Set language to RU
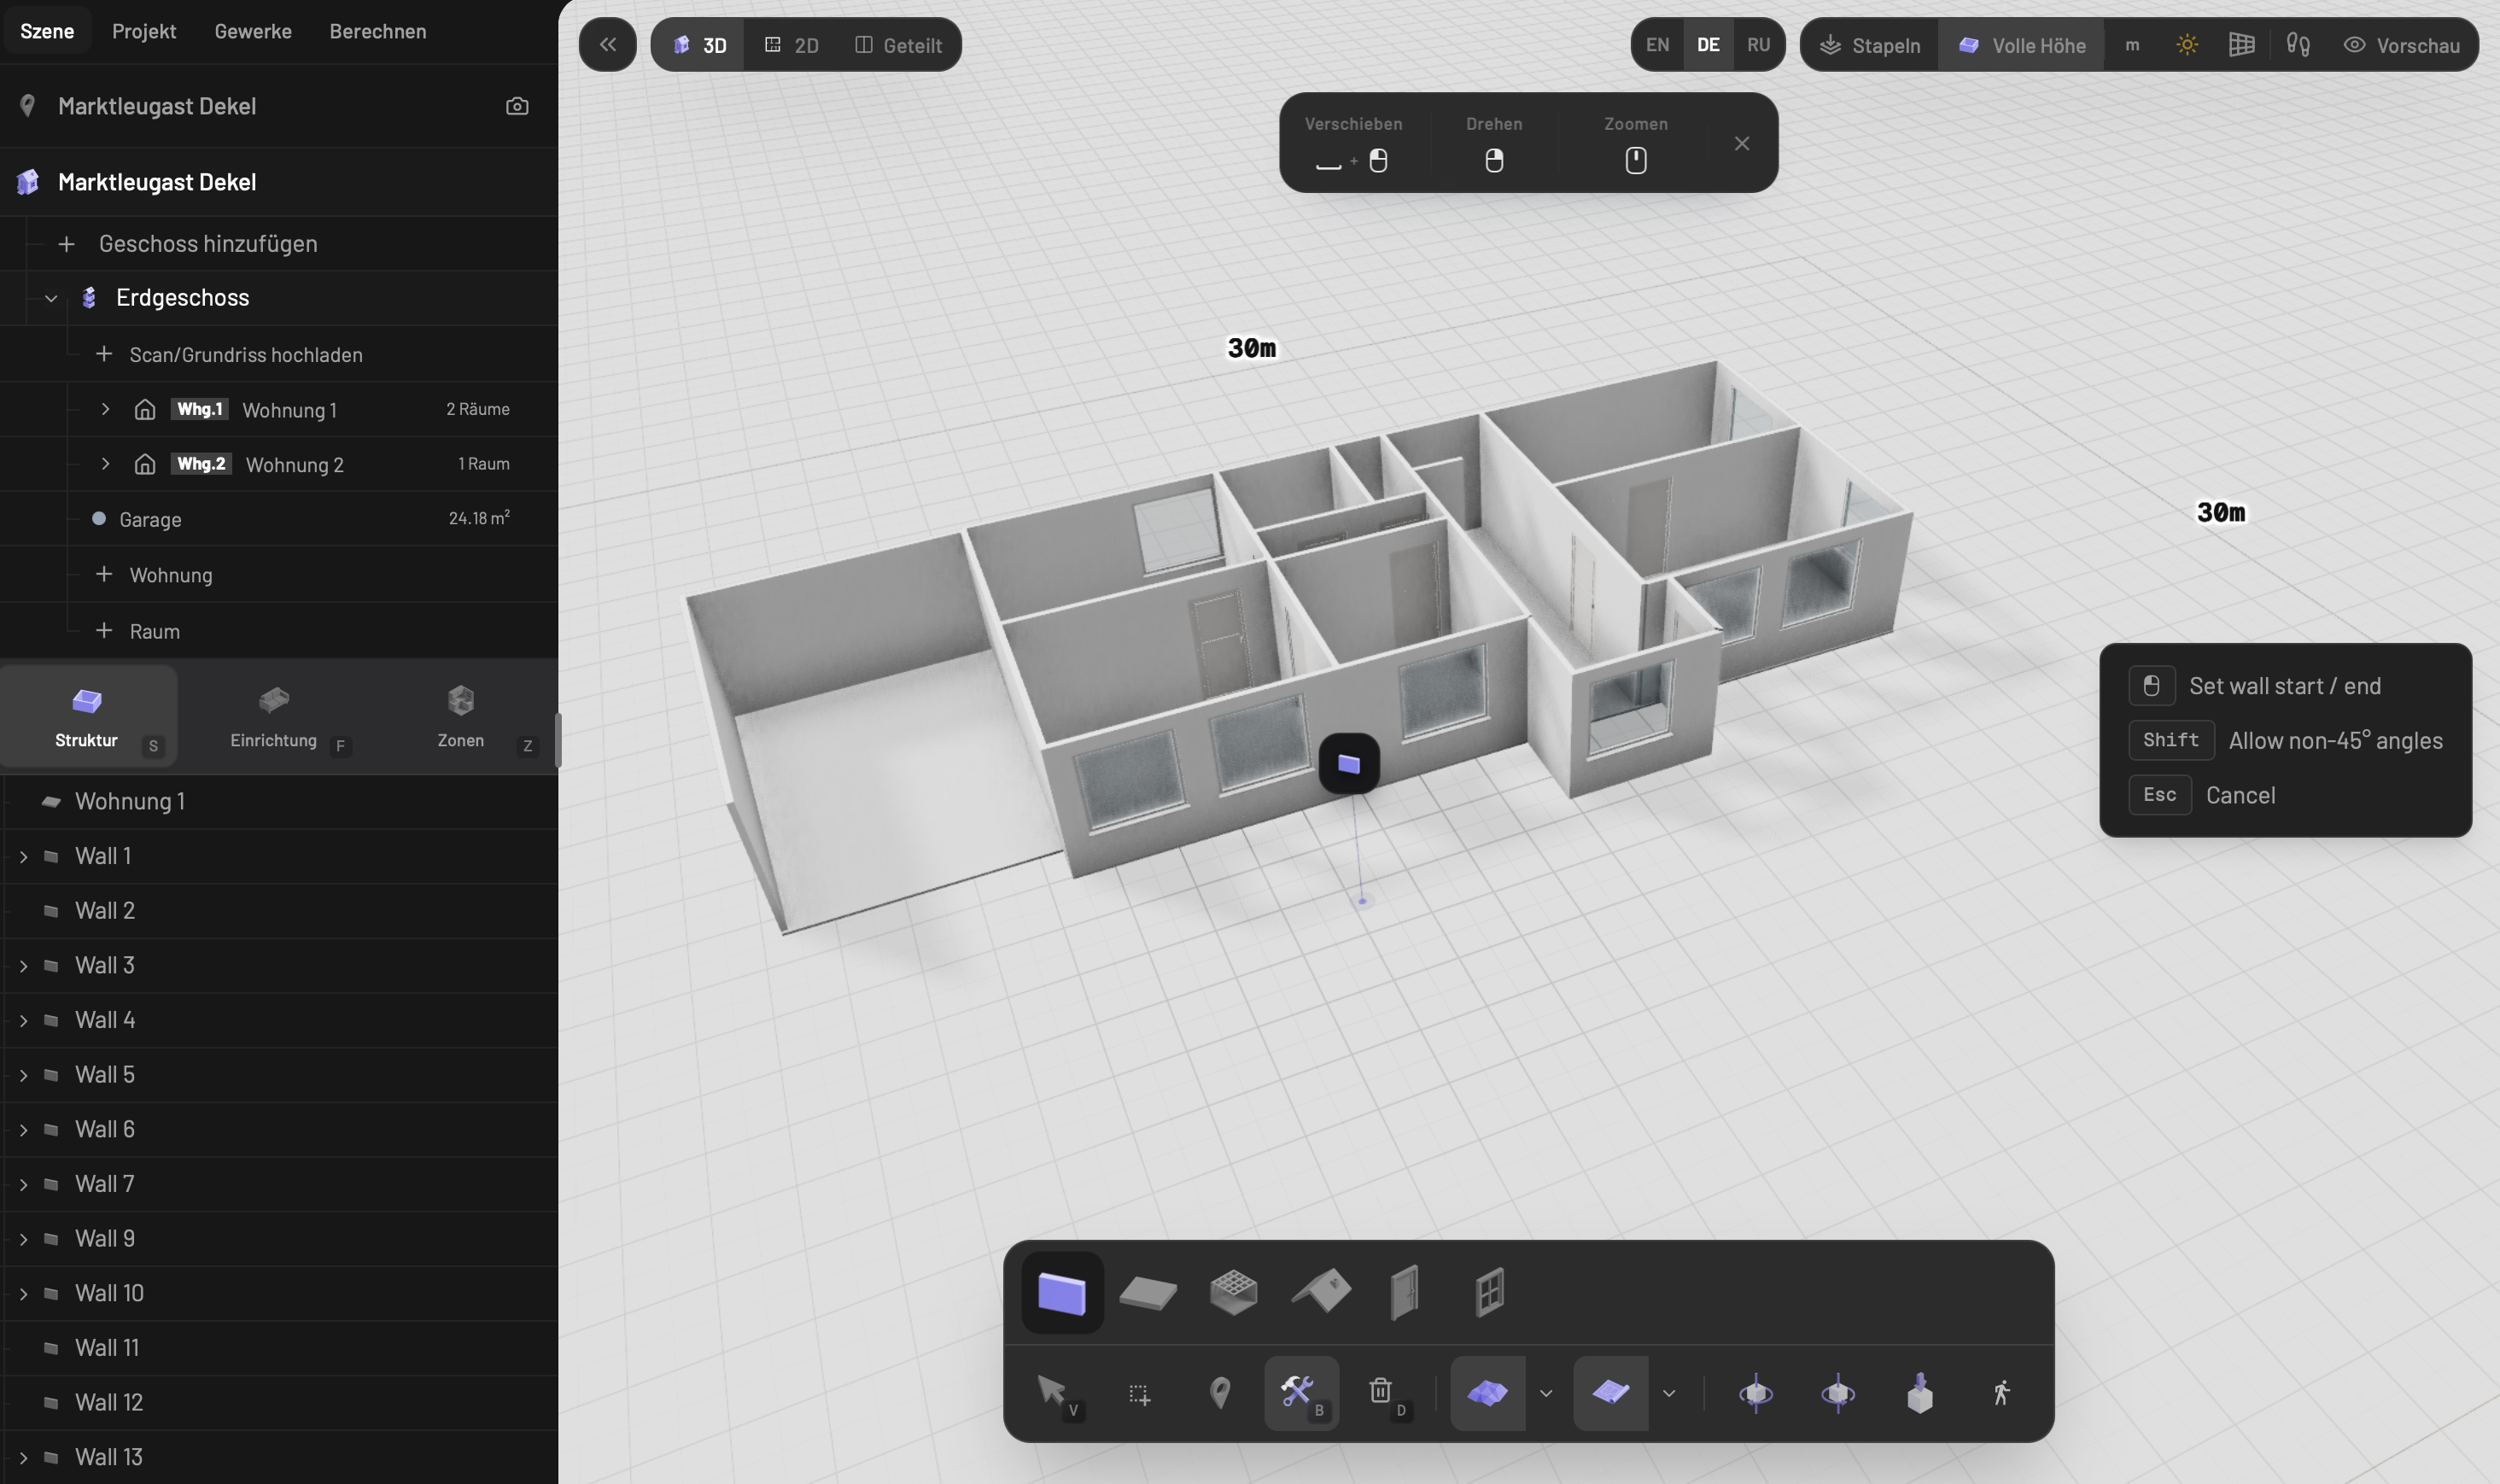The width and height of the screenshot is (2500, 1484). coord(1758,45)
